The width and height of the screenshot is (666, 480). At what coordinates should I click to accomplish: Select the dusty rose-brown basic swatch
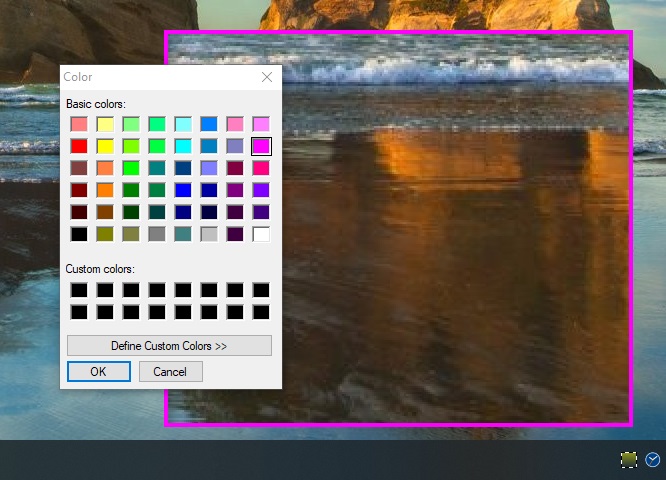79,168
